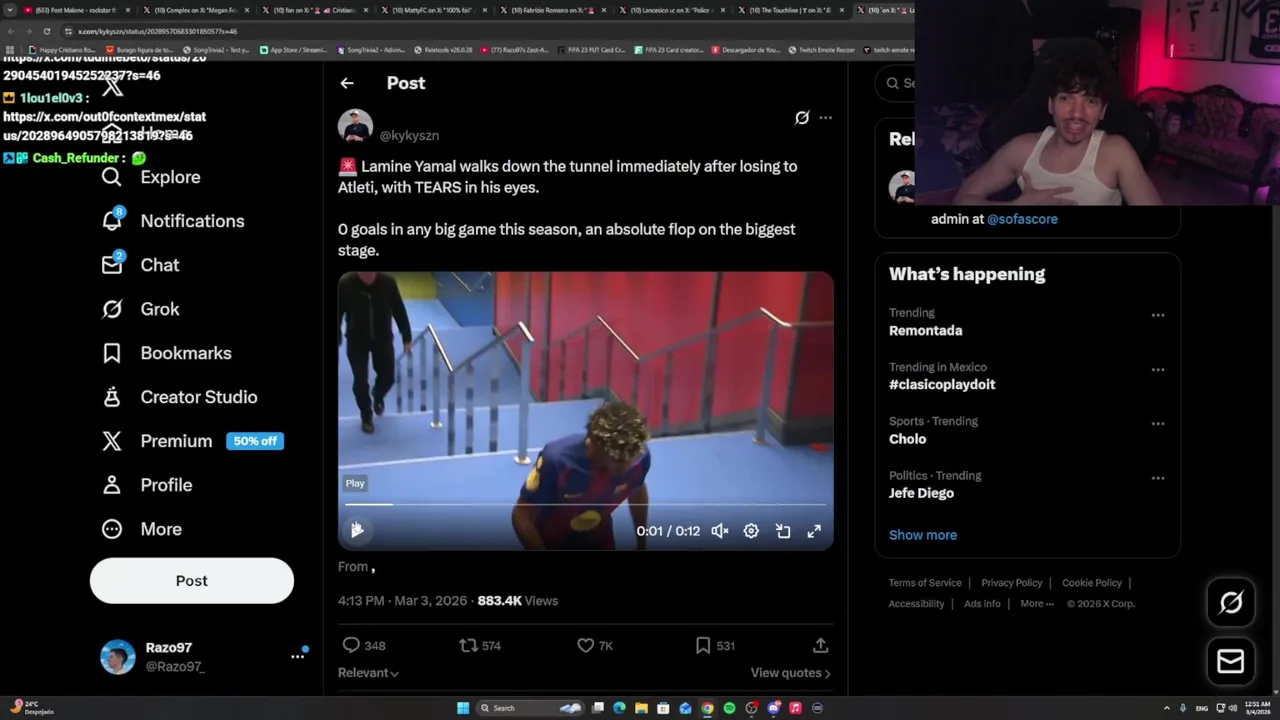Expand the More footer menu

(x=1037, y=604)
